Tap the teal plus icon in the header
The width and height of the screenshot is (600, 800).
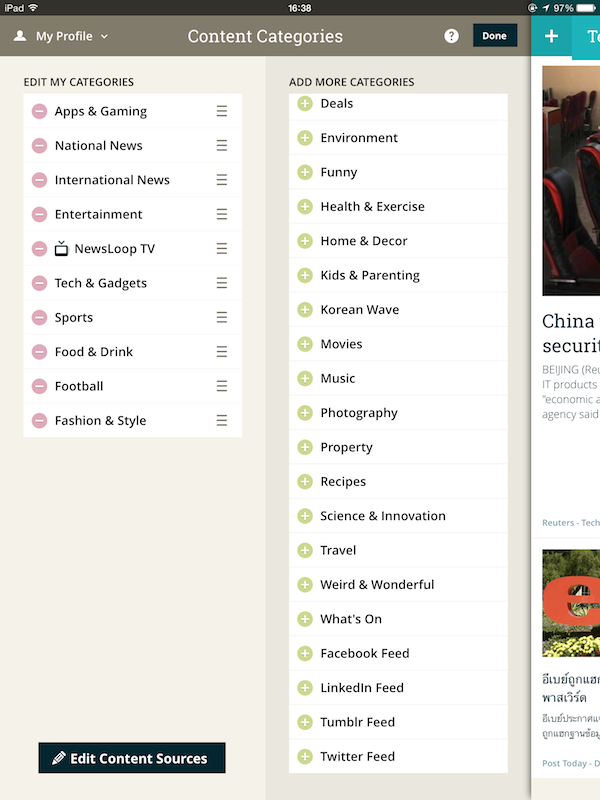[551, 36]
